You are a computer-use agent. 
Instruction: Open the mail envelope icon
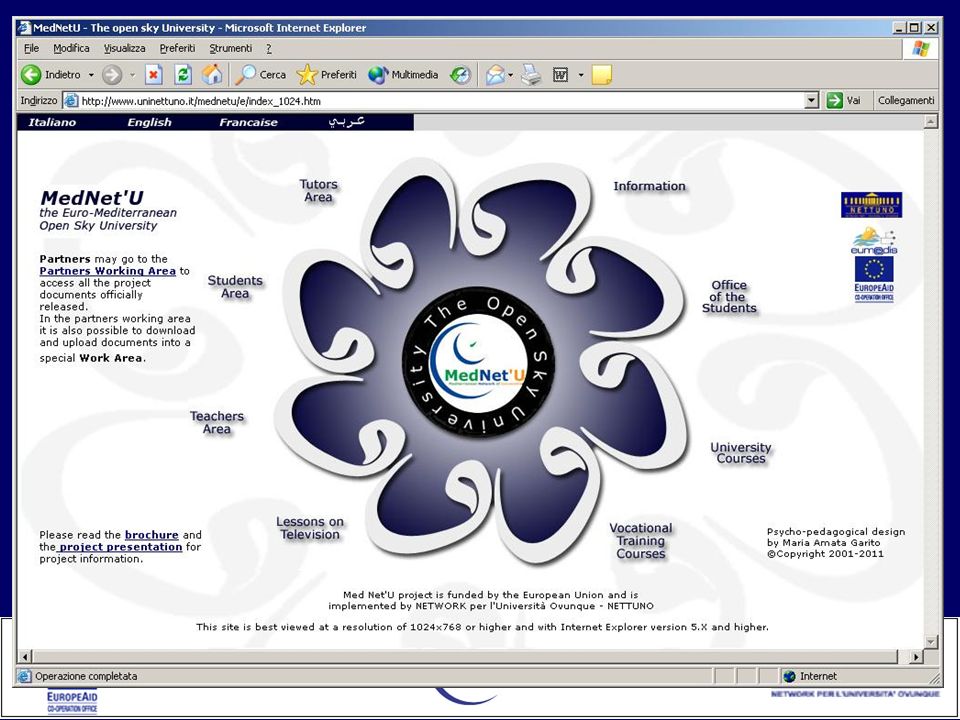point(495,75)
